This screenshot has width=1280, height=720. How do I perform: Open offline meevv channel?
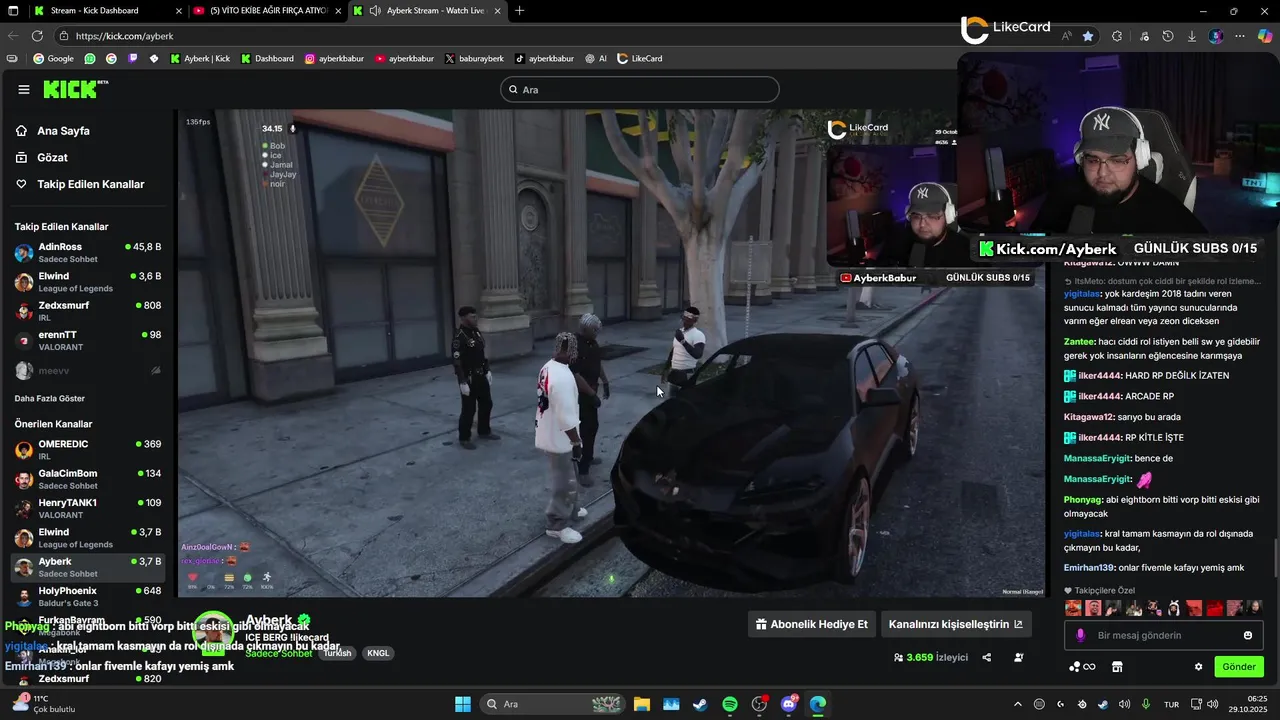click(x=88, y=370)
